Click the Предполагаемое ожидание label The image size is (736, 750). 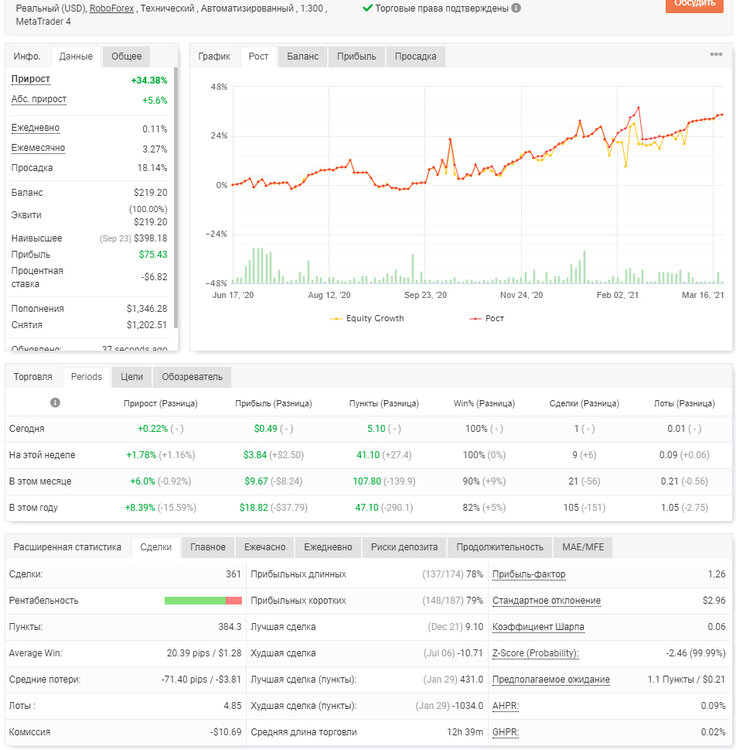[x=551, y=680]
